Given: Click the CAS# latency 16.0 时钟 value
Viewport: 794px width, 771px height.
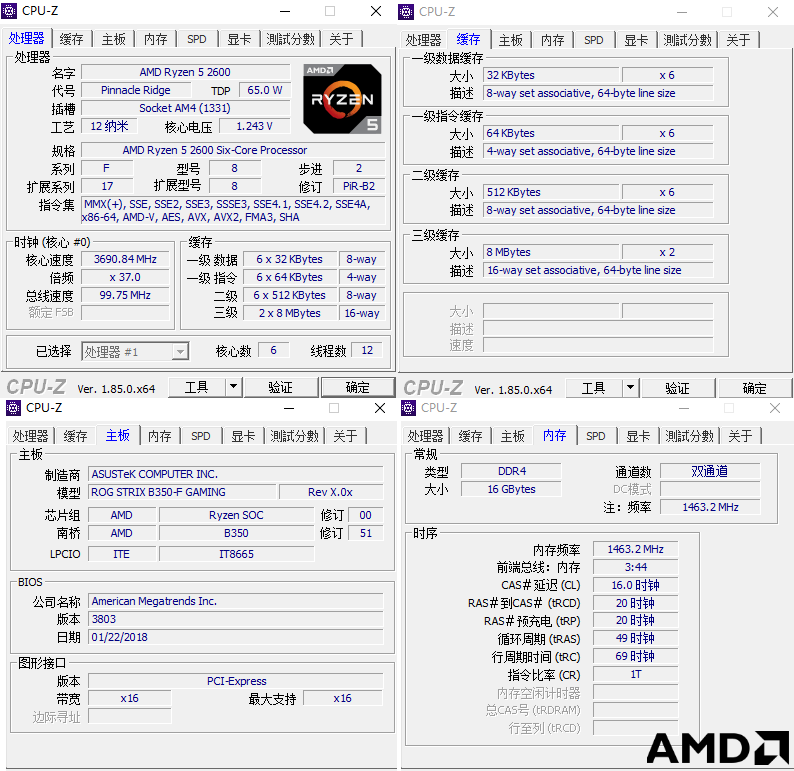Looking at the screenshot, I should click(636, 585).
